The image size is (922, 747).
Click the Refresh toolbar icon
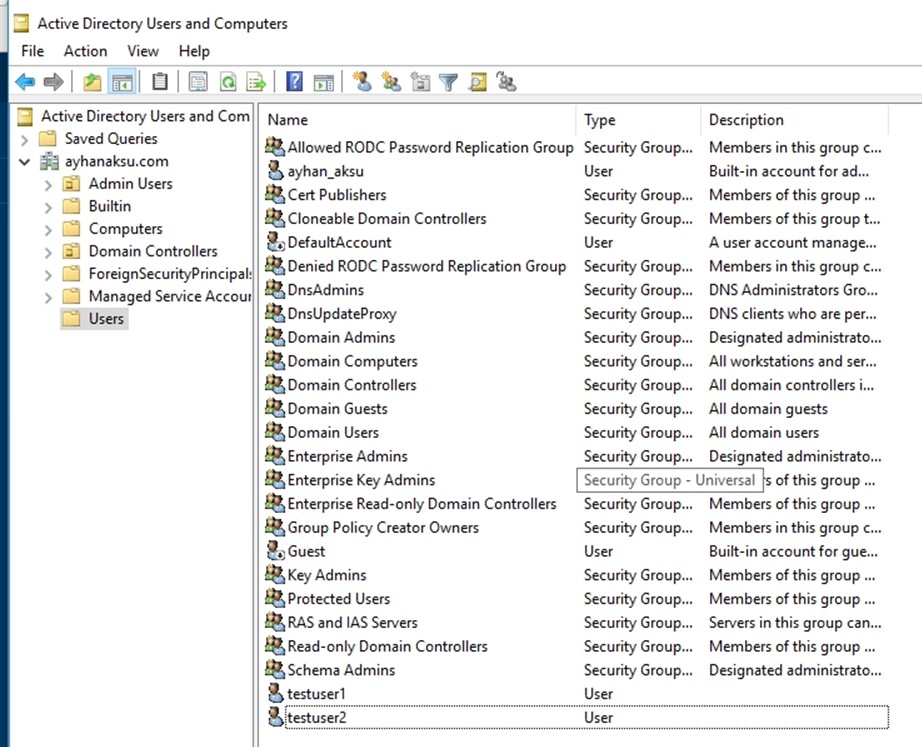[228, 82]
